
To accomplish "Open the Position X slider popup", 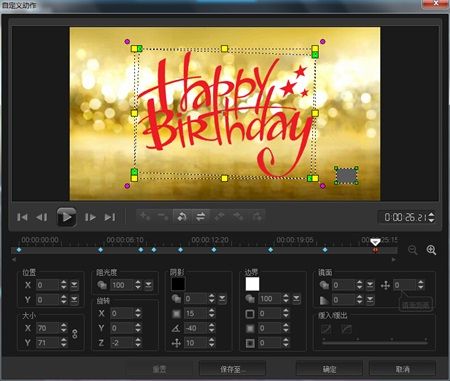I will [x=74, y=285].
